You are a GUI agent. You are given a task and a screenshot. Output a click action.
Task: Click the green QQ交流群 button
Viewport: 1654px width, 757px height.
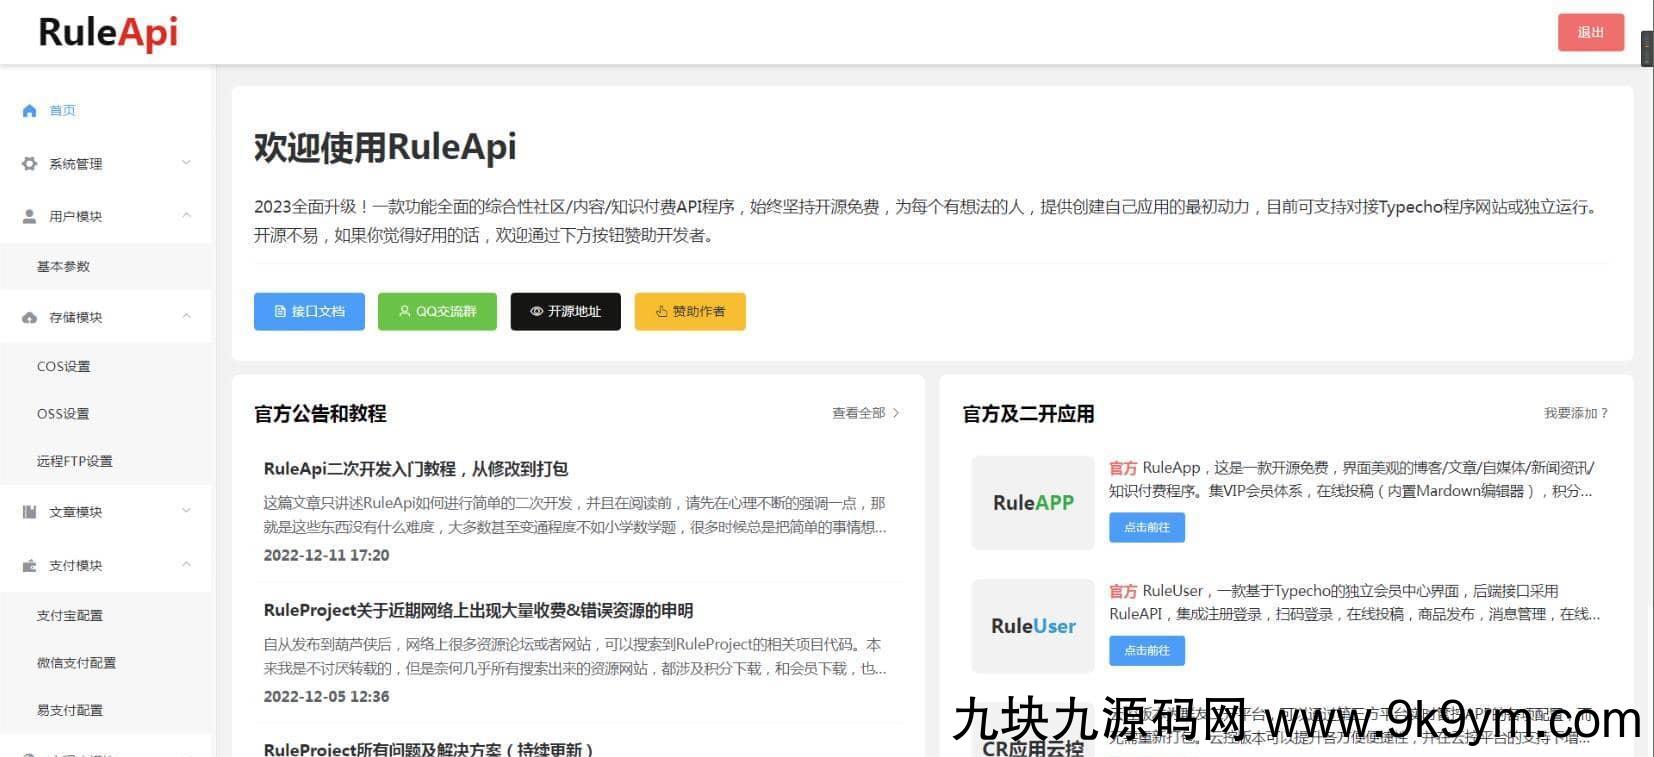tap(437, 312)
